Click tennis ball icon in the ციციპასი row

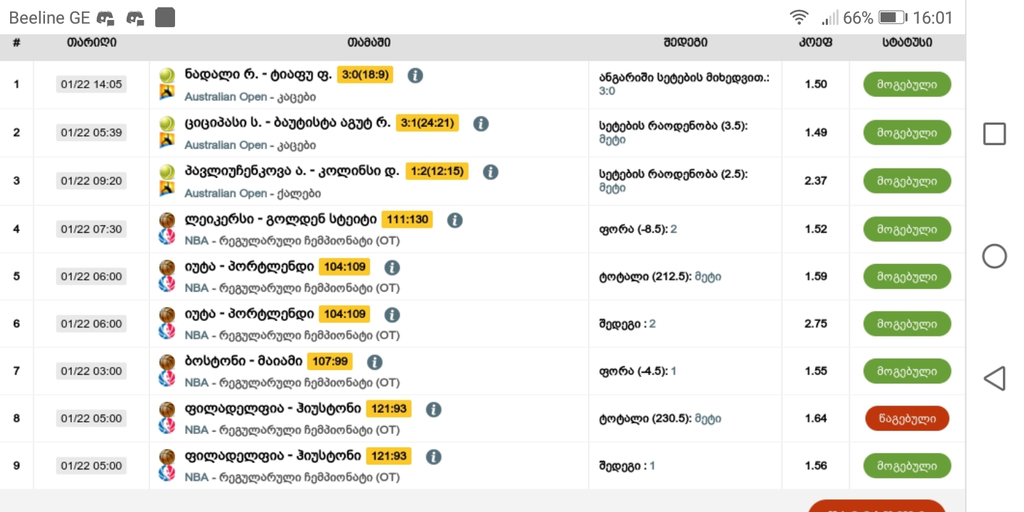167,123
